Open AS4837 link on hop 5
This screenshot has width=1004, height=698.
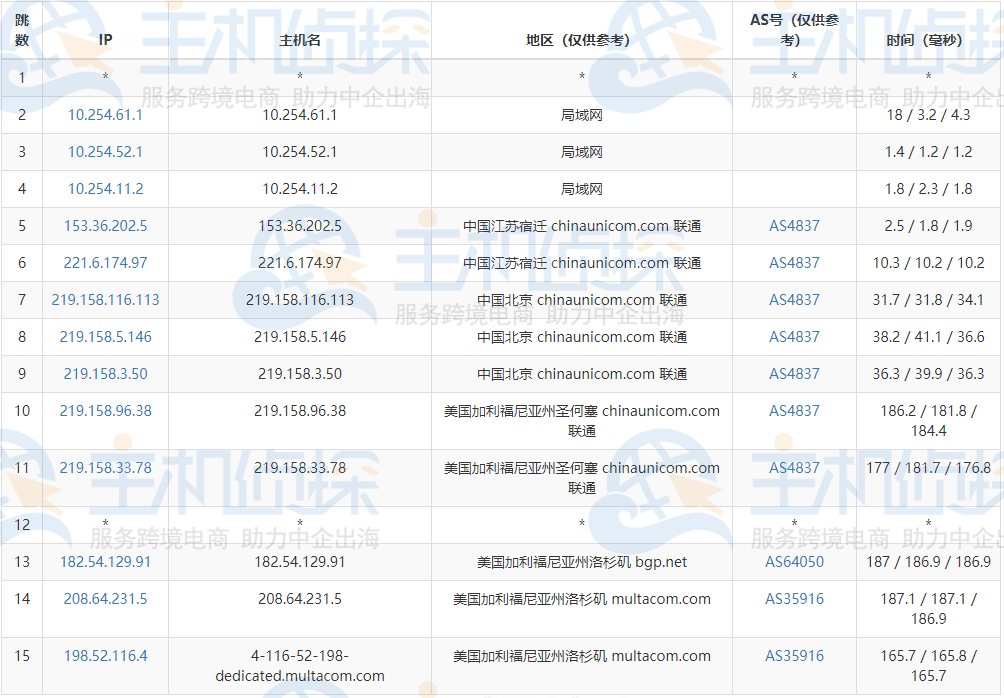[793, 225]
